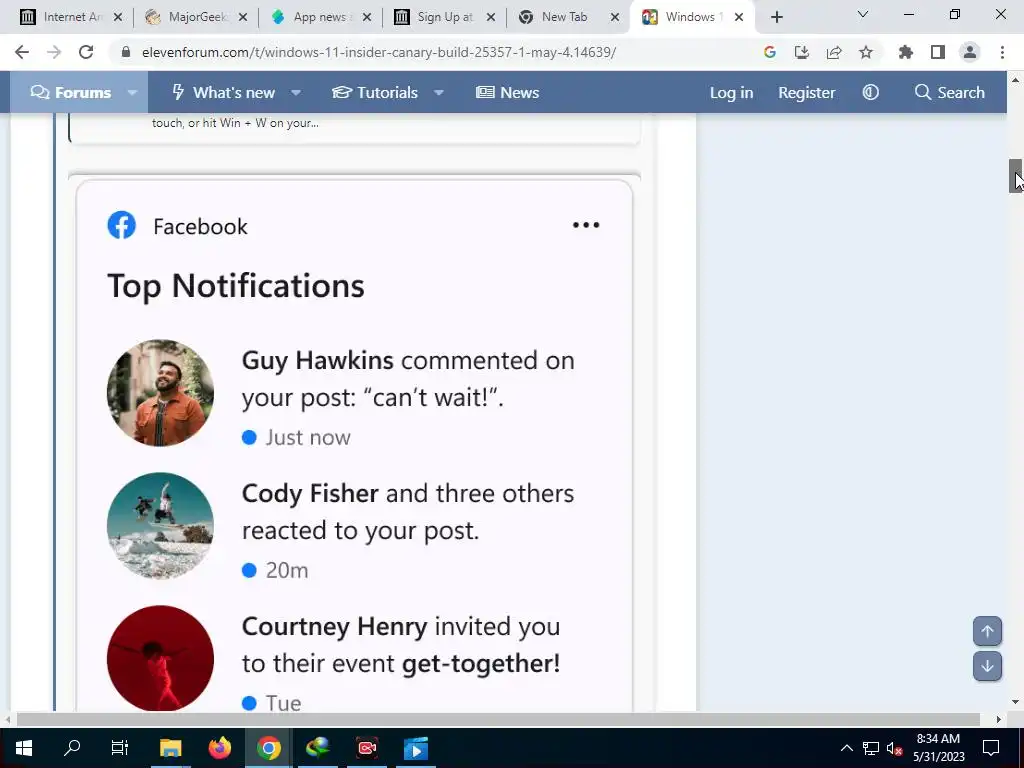1024x768 pixels.
Task: Open a new browser tab
Action: pyautogui.click(x=776, y=18)
